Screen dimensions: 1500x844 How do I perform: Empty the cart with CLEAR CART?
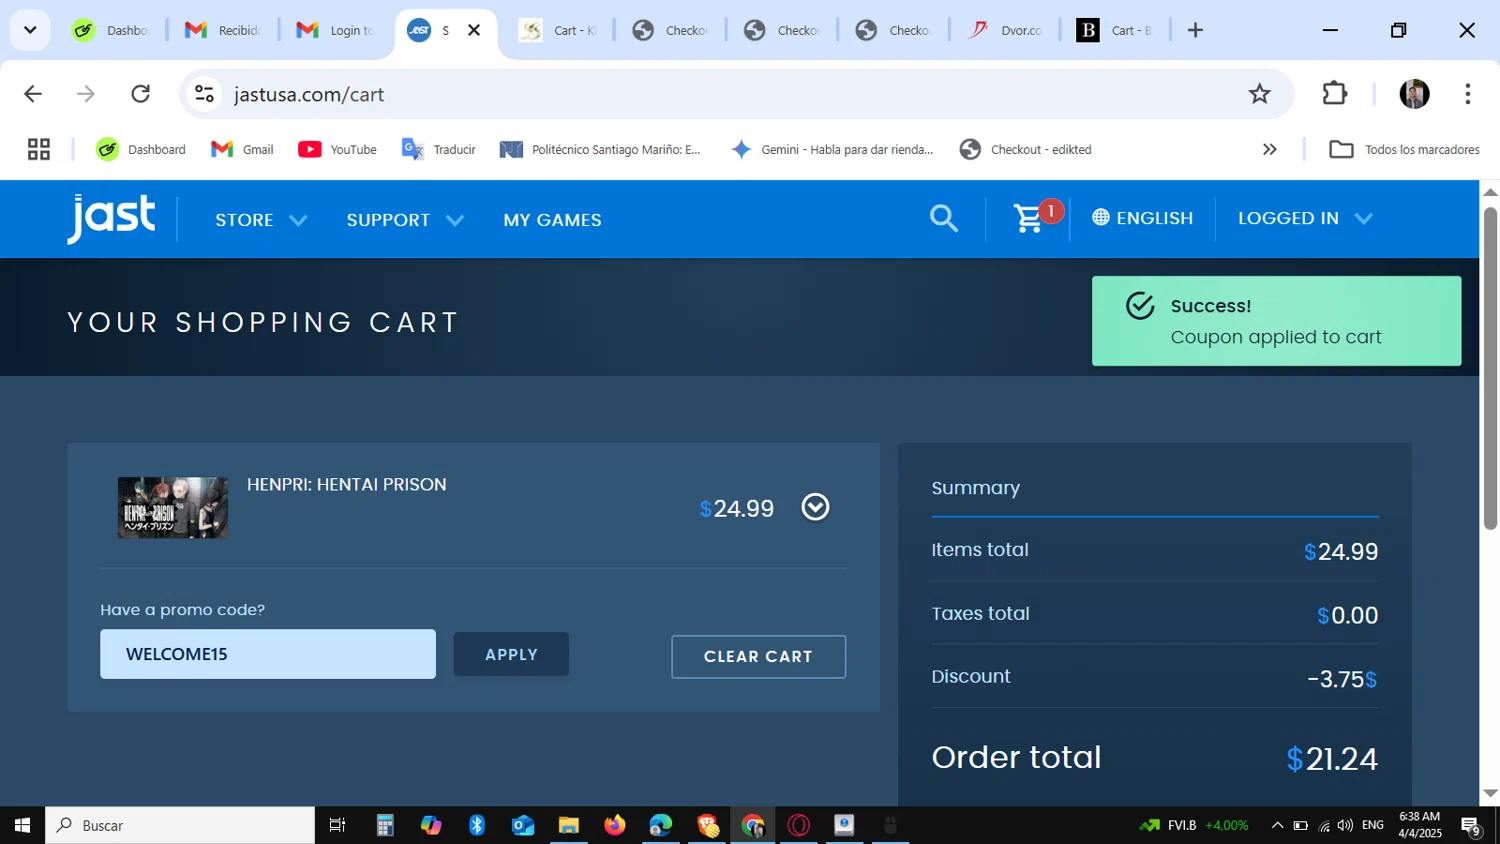759,657
